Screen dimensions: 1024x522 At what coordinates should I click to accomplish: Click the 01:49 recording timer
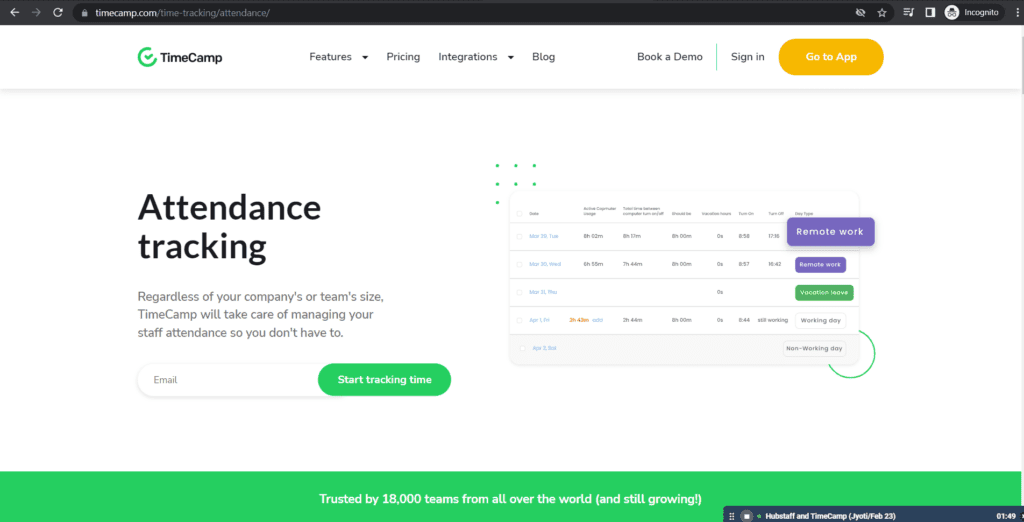tap(1005, 516)
